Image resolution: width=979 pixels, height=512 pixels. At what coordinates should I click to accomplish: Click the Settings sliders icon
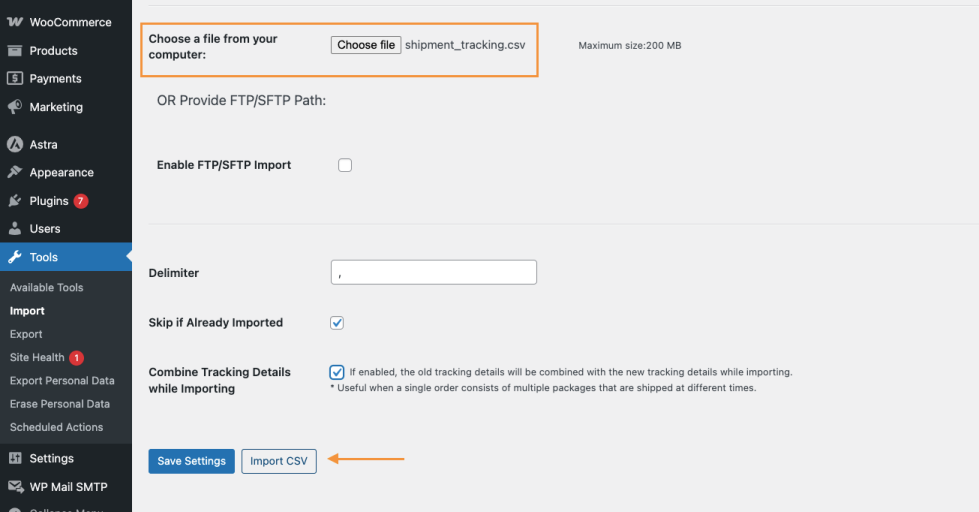click(15, 459)
